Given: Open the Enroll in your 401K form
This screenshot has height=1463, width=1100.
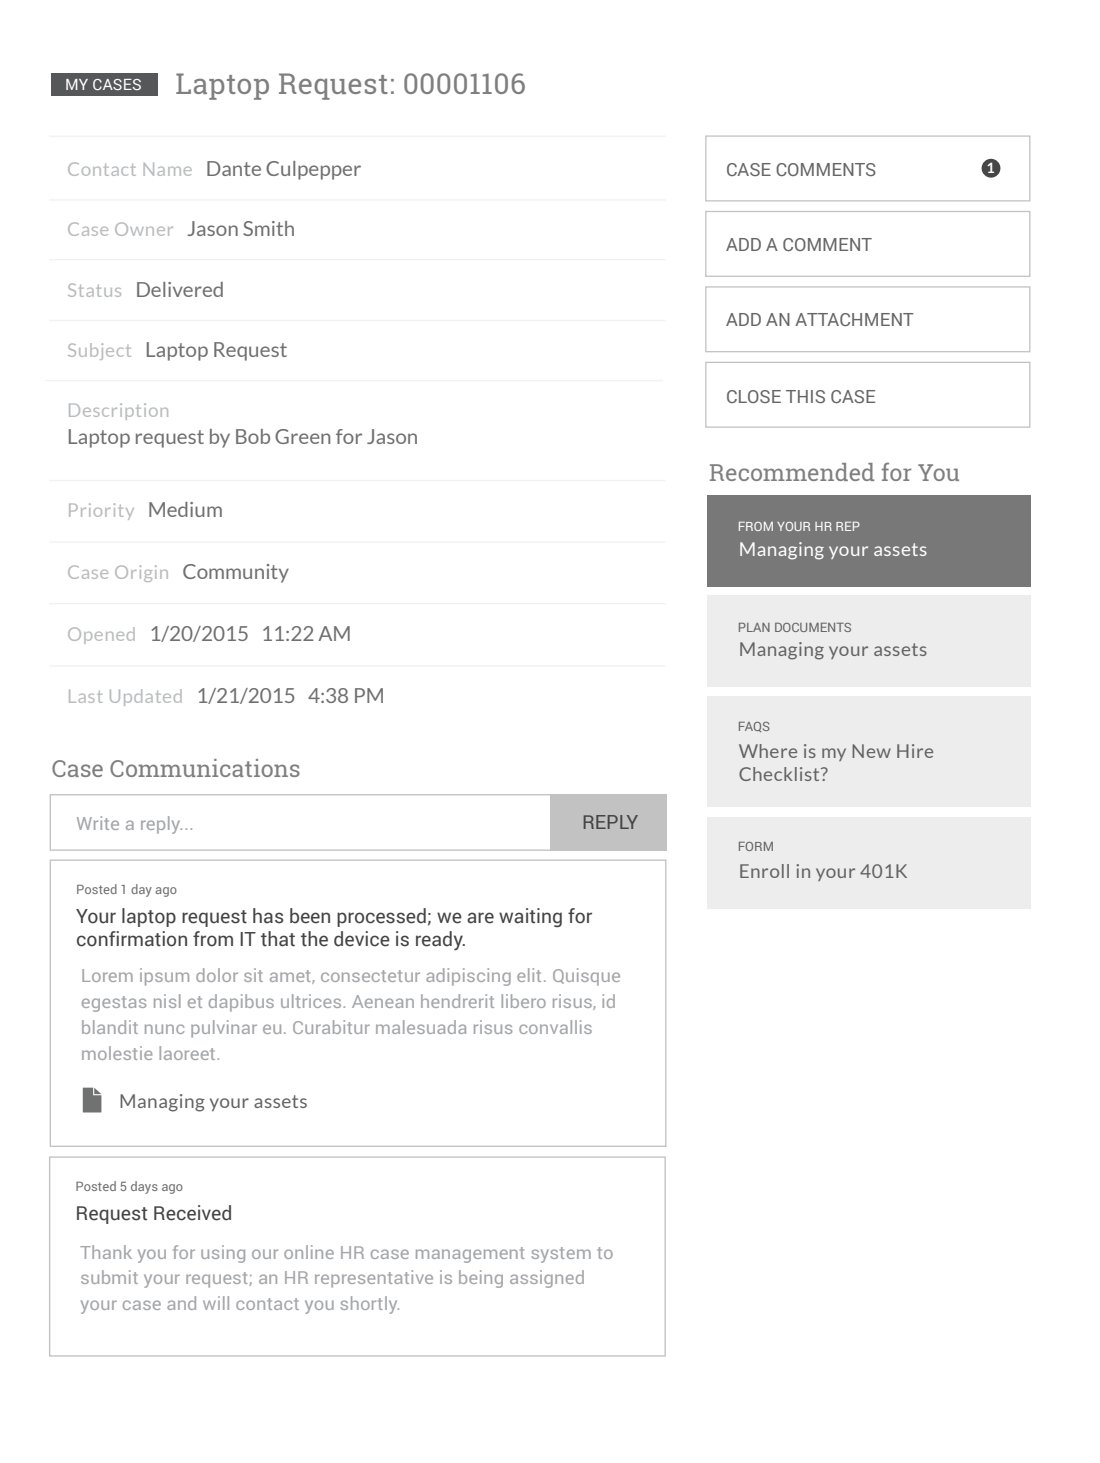Looking at the screenshot, I should (868, 863).
